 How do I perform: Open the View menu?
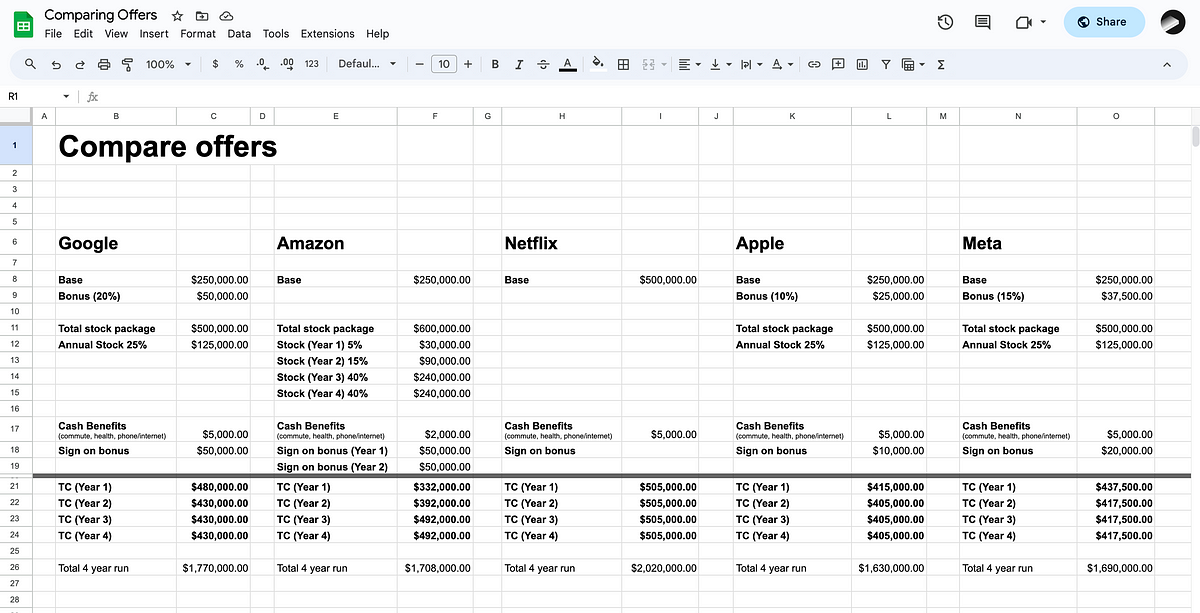click(116, 34)
